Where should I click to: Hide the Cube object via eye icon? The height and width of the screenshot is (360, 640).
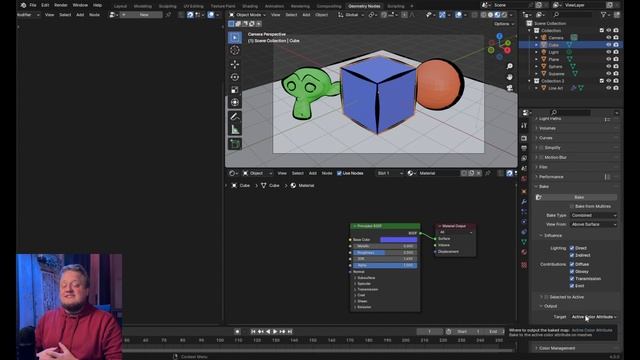pyautogui.click(x=609, y=45)
